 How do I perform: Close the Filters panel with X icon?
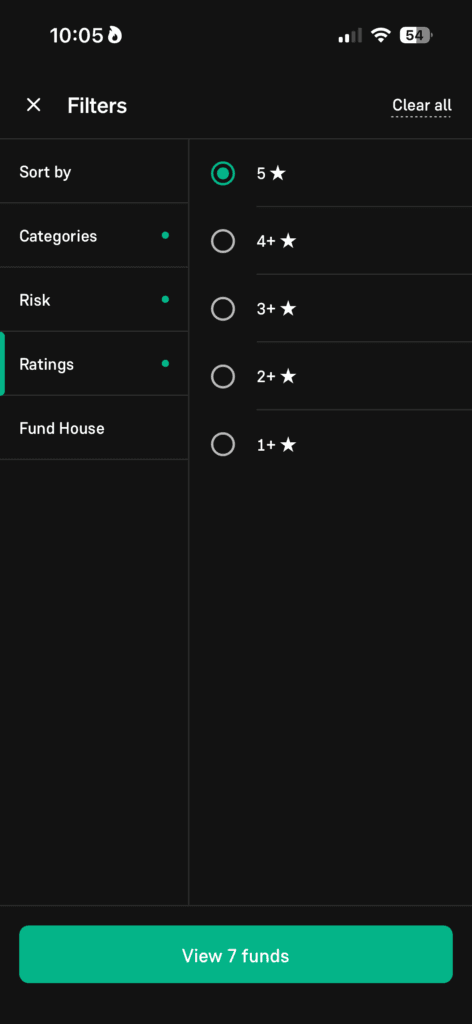[x=33, y=104]
